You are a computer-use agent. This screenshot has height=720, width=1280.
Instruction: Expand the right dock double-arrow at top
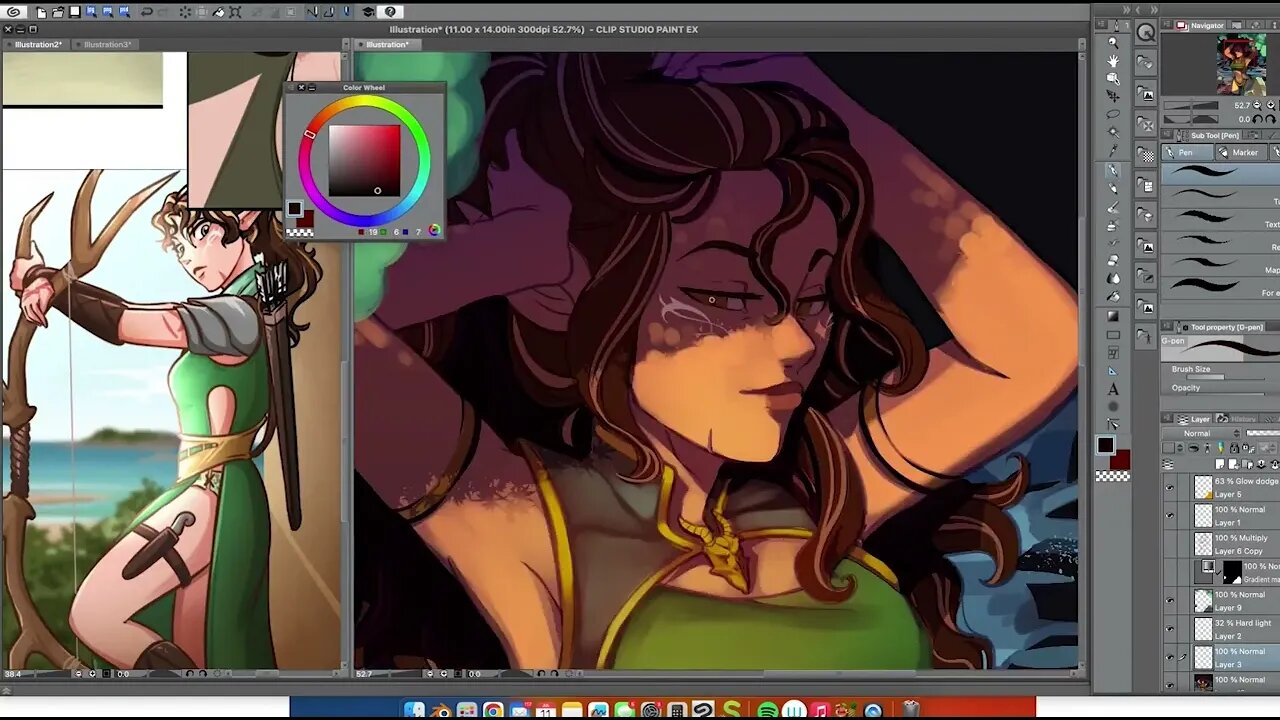1152,10
